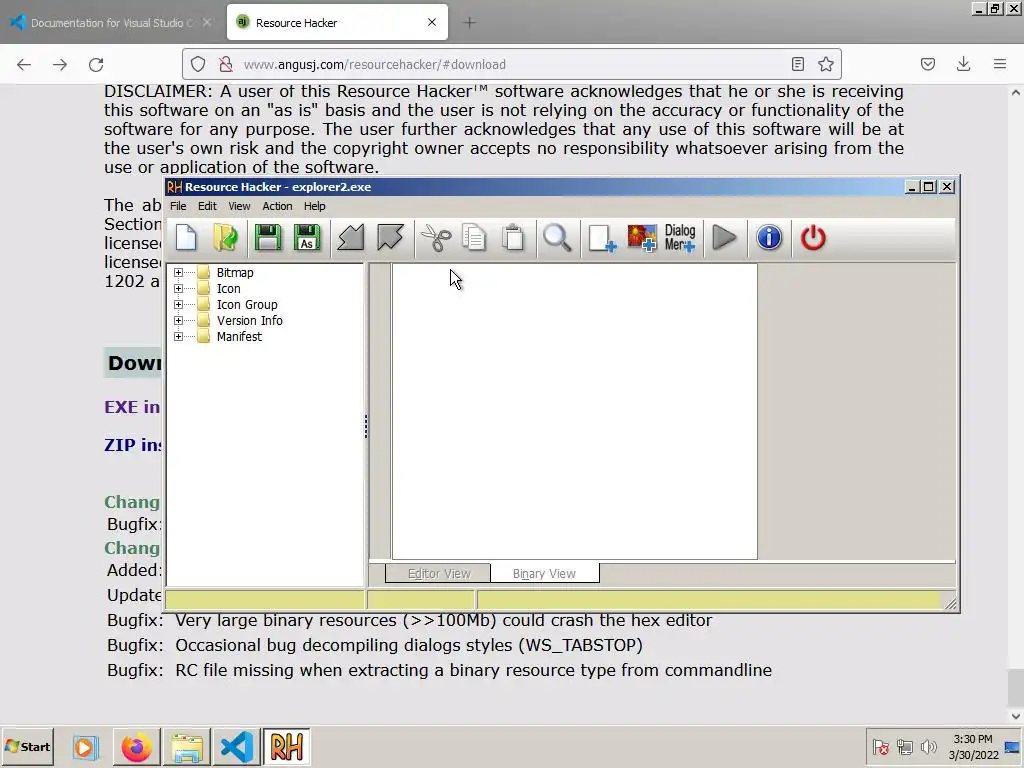1024x768 pixels.
Task: Click the Resource Hacker taskbar button
Action: click(x=286, y=746)
